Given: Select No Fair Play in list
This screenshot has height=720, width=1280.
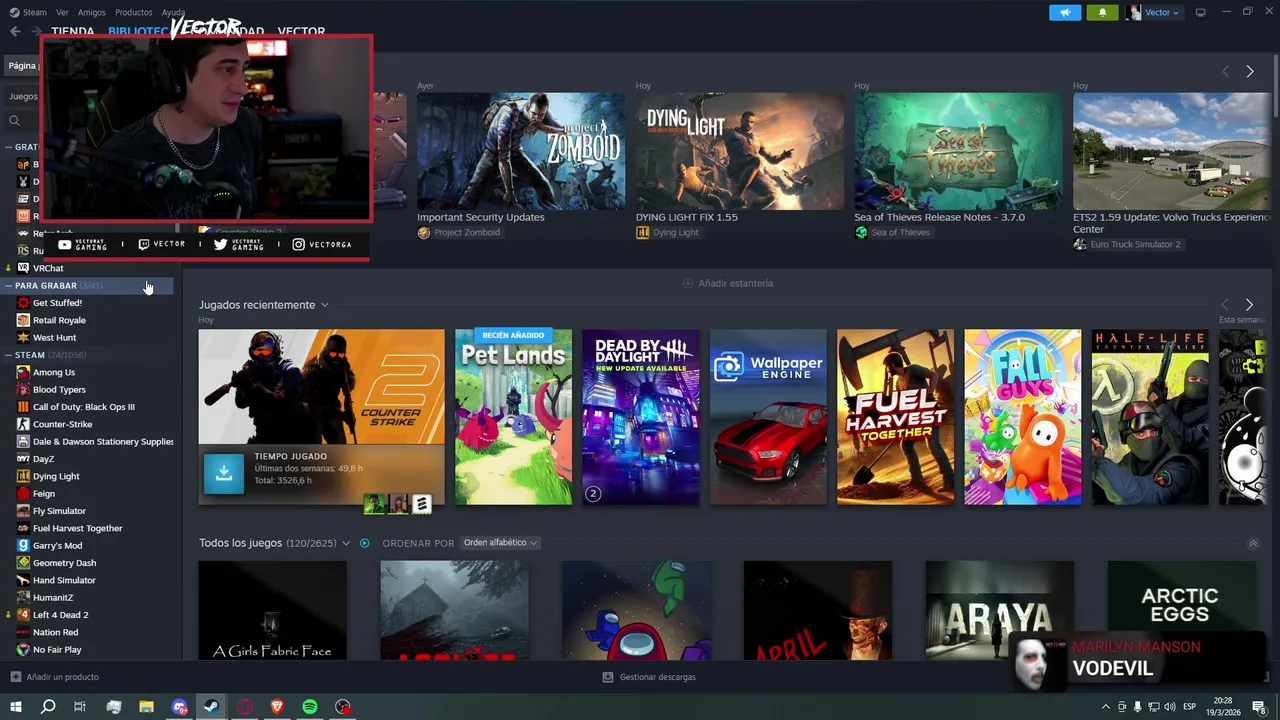Looking at the screenshot, I should coord(57,649).
